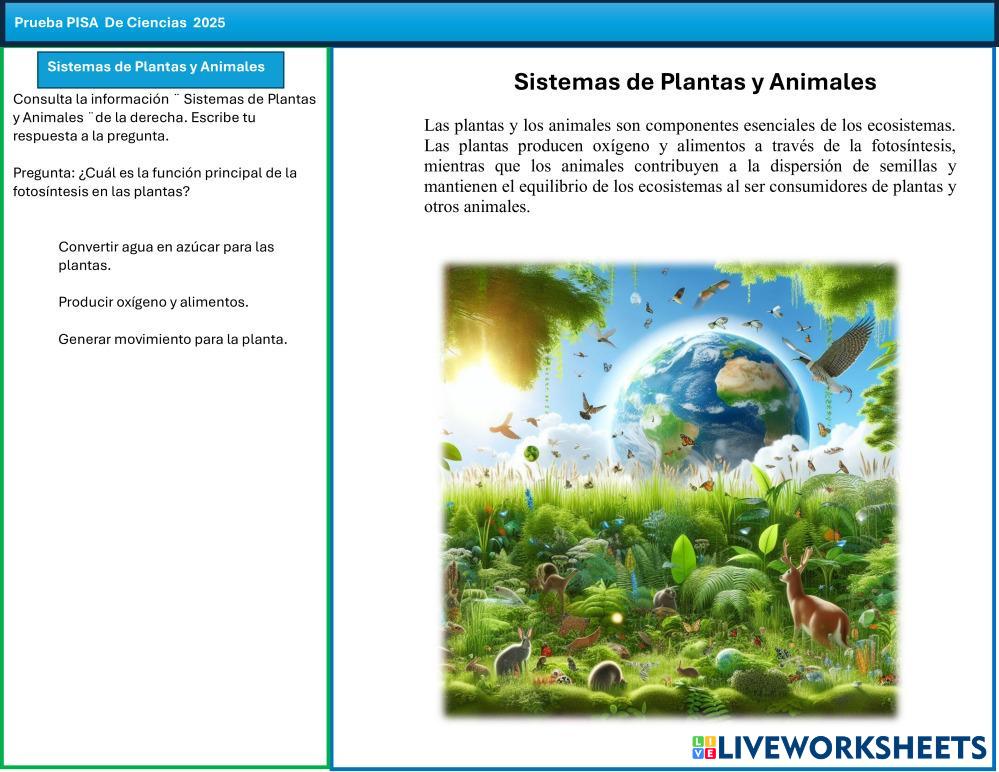
Task: Click the hedgehog at the image's bottom center
Action: point(604,676)
